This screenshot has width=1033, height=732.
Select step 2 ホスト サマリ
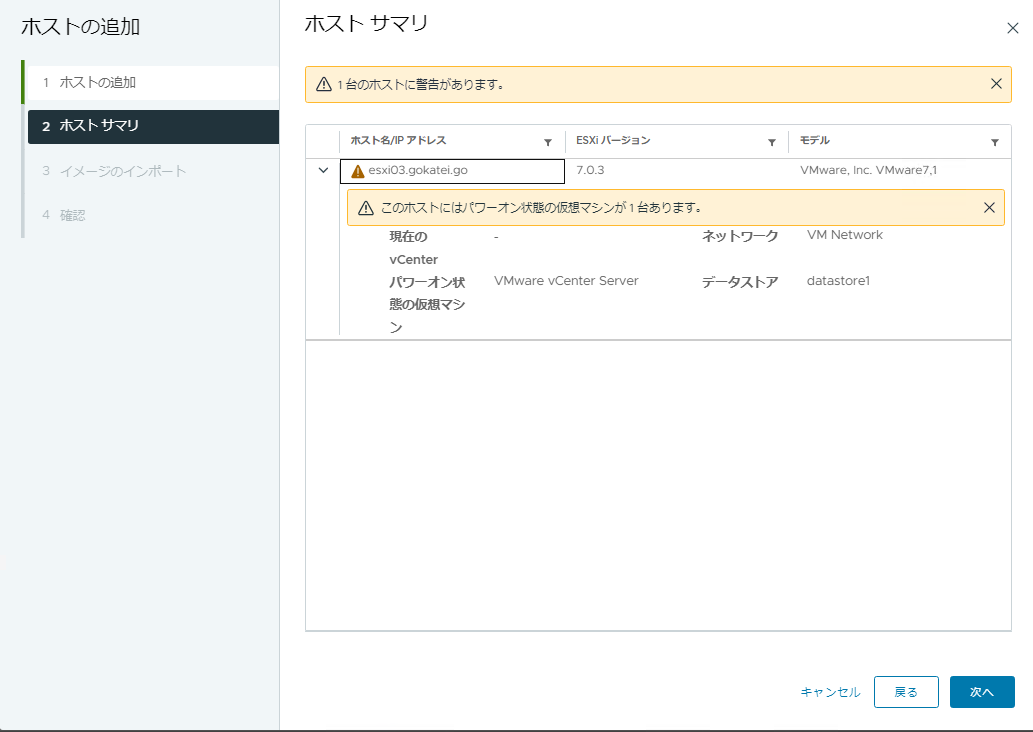(153, 126)
